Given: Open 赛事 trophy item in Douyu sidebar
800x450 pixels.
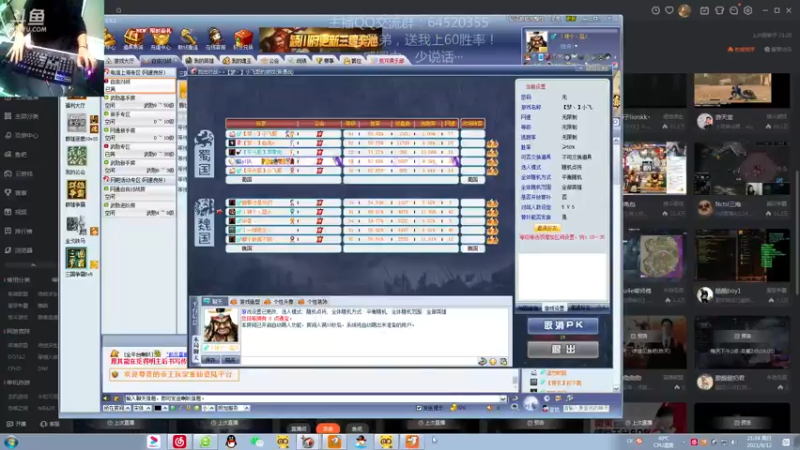Looking at the screenshot, I should coord(16,192).
